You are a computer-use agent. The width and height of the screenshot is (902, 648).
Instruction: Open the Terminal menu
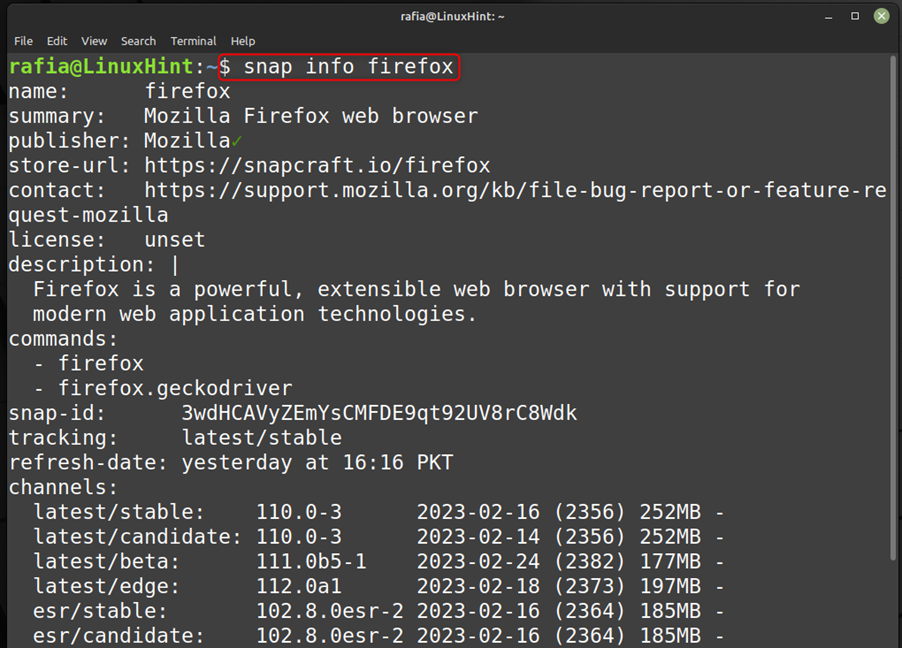tap(193, 41)
